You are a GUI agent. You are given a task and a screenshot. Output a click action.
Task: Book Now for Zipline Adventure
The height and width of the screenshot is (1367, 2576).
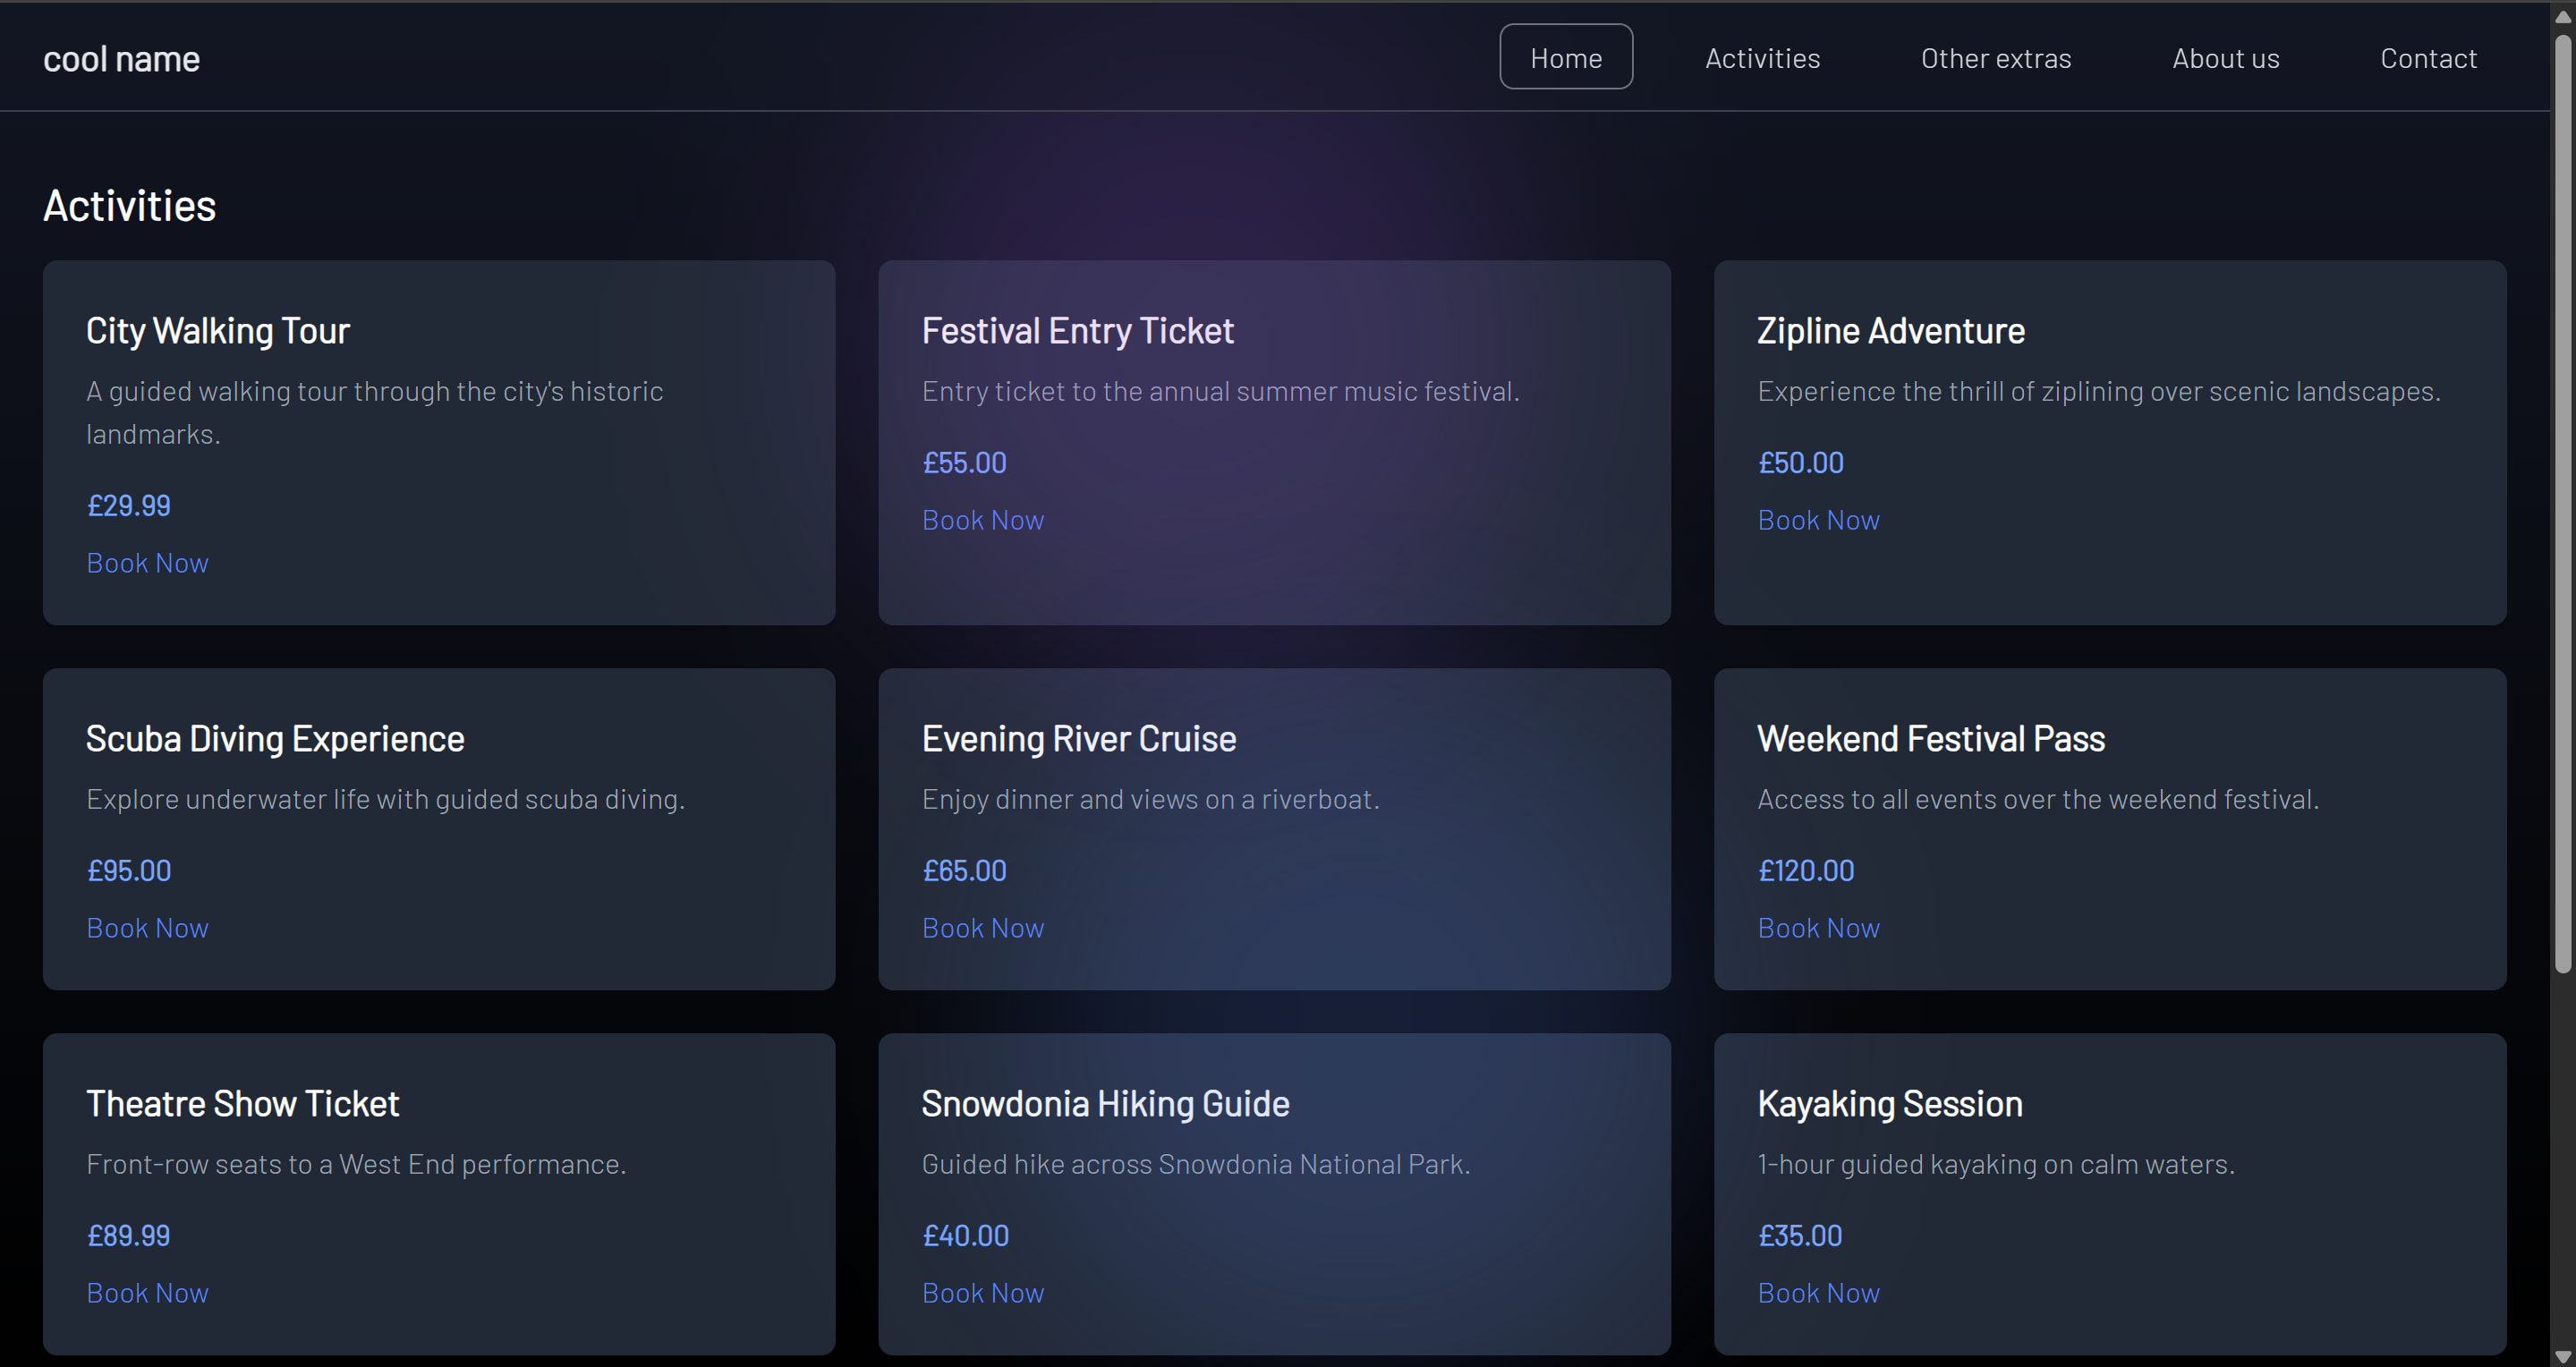[1818, 520]
